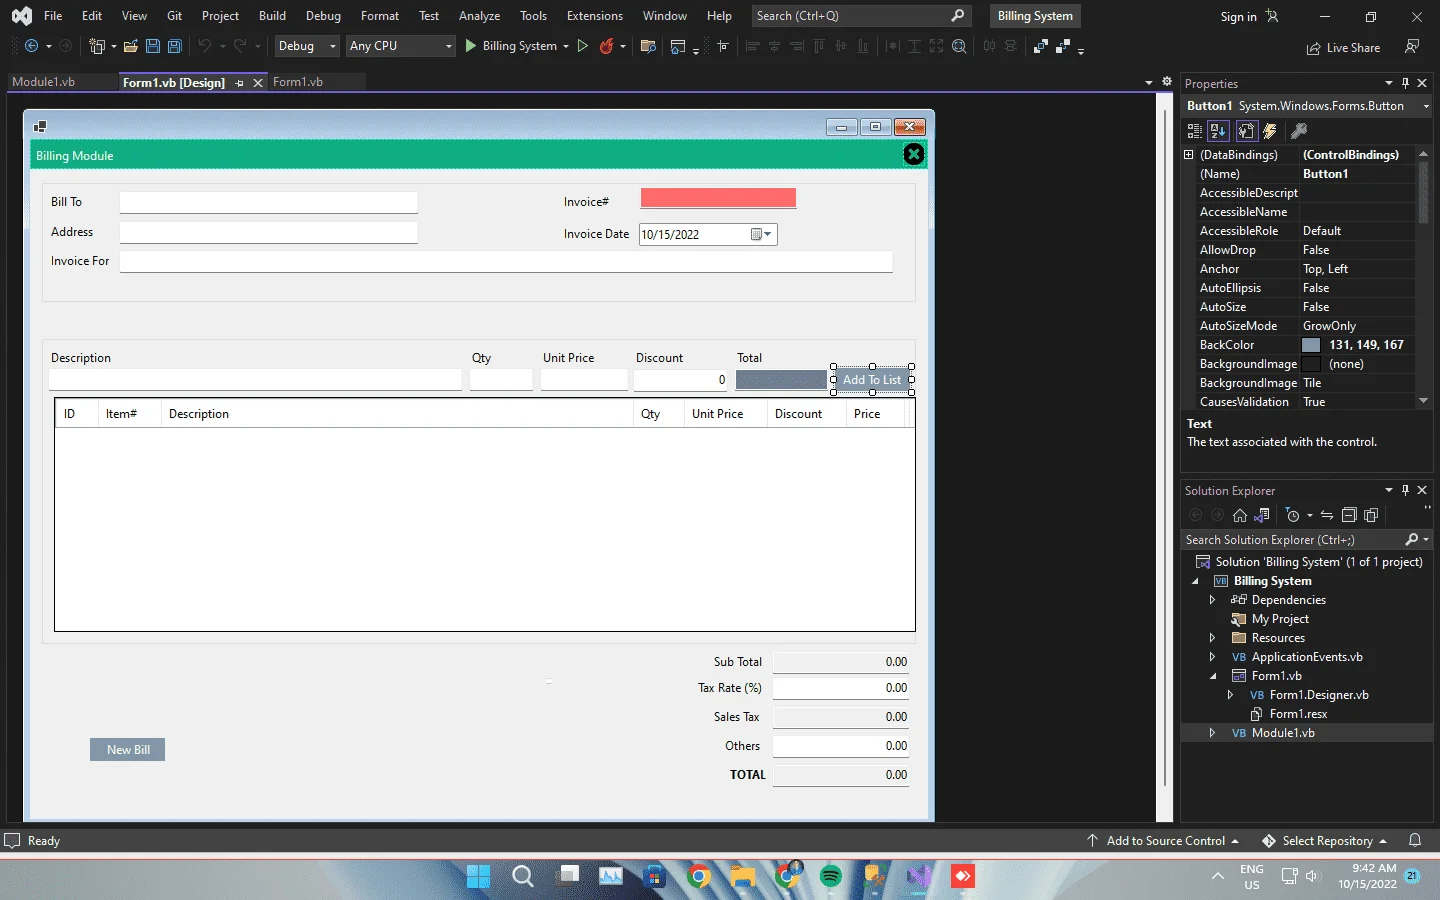Open Spotify from the Windows taskbar
The width and height of the screenshot is (1440, 900).
coord(831,877)
